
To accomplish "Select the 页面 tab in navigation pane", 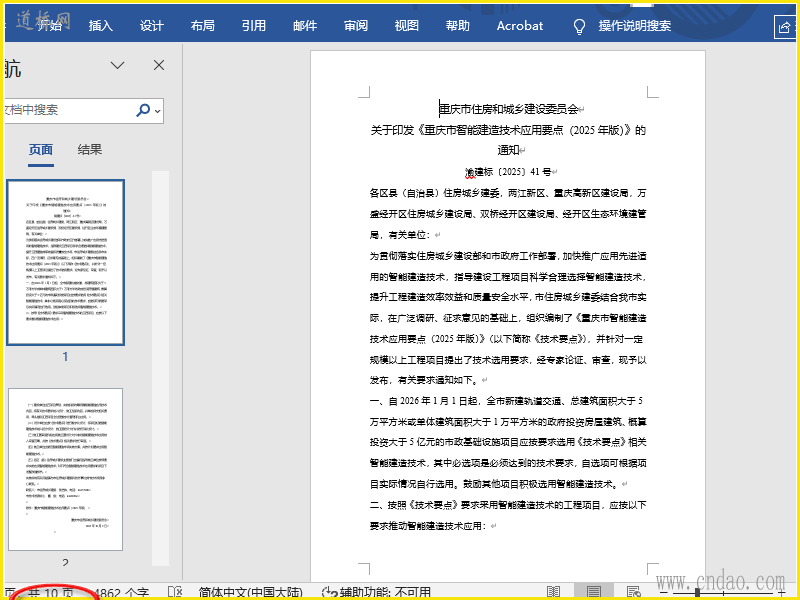I will pyautogui.click(x=41, y=150).
